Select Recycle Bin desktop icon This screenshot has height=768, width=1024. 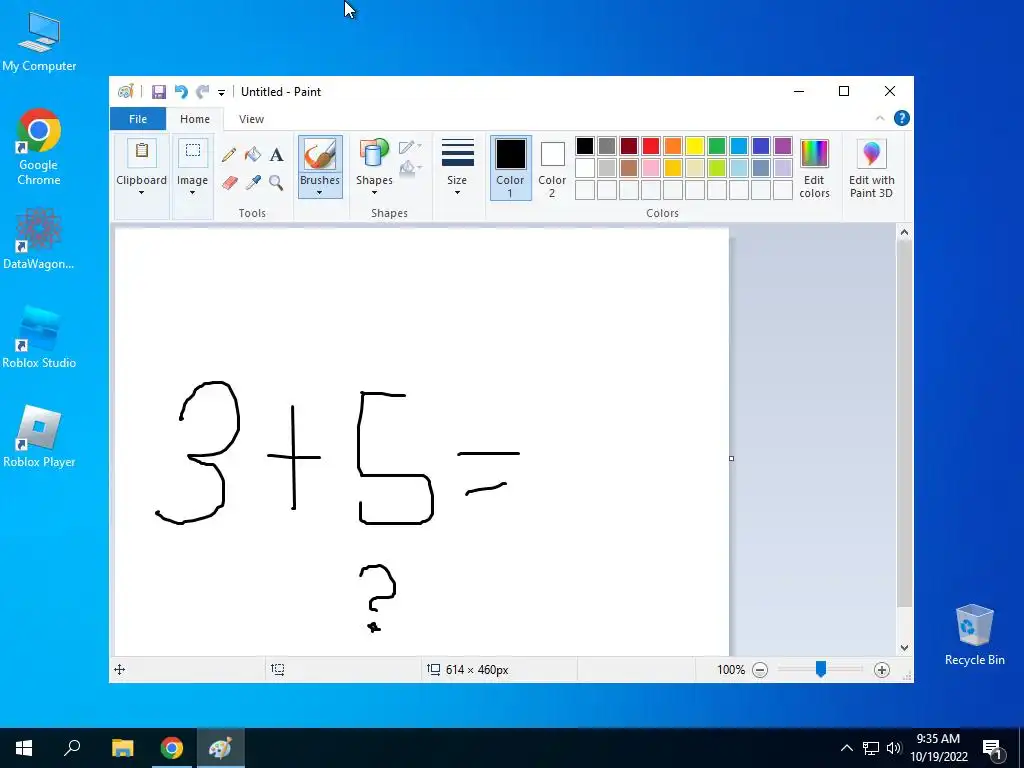974,635
